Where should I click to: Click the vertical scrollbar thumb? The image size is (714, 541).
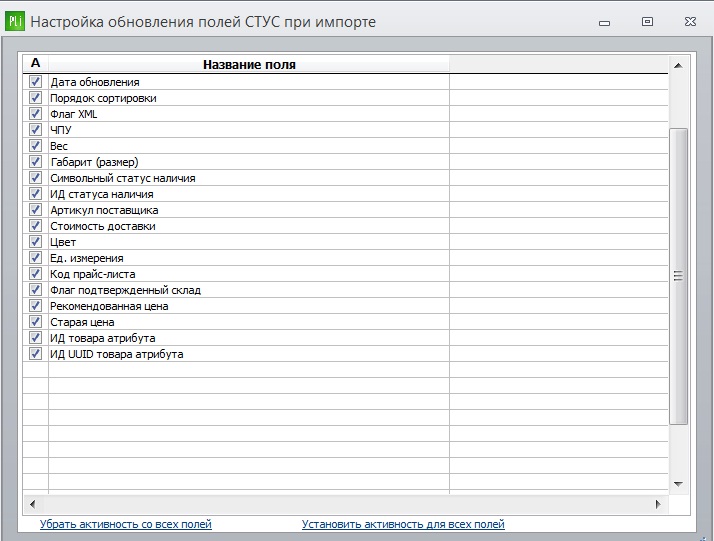coord(678,276)
